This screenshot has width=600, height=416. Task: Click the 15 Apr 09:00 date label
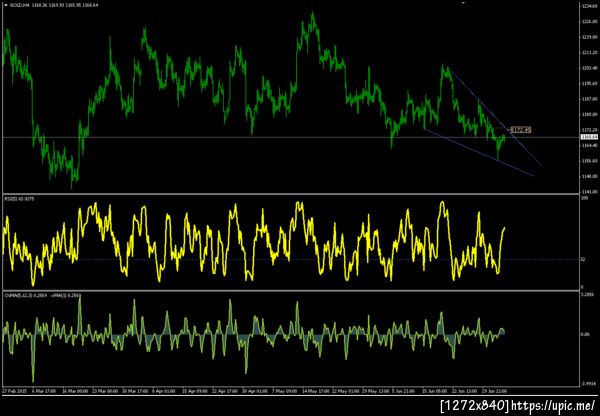click(x=195, y=392)
